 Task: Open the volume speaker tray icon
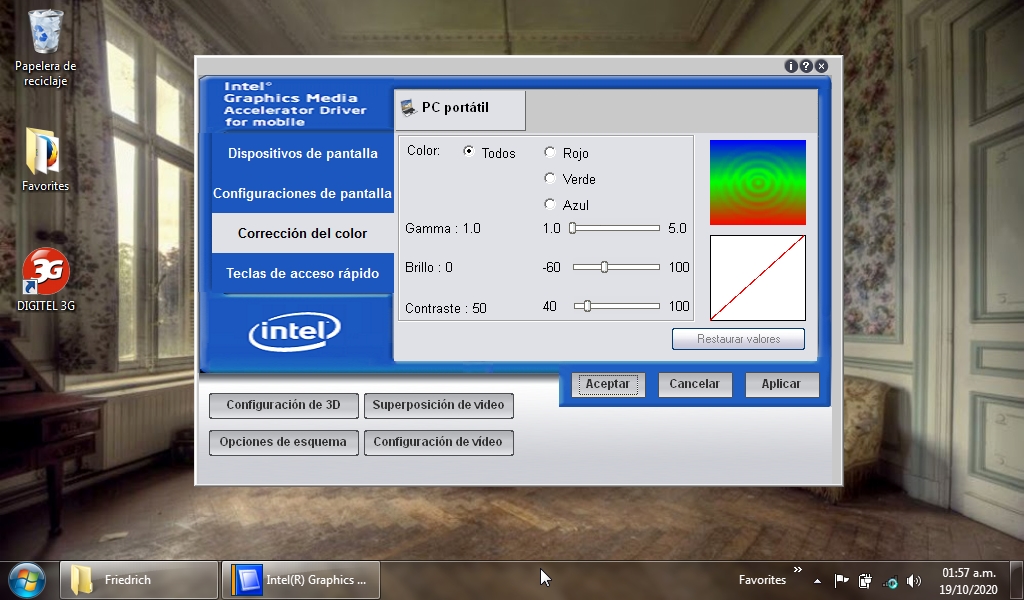tap(914, 580)
